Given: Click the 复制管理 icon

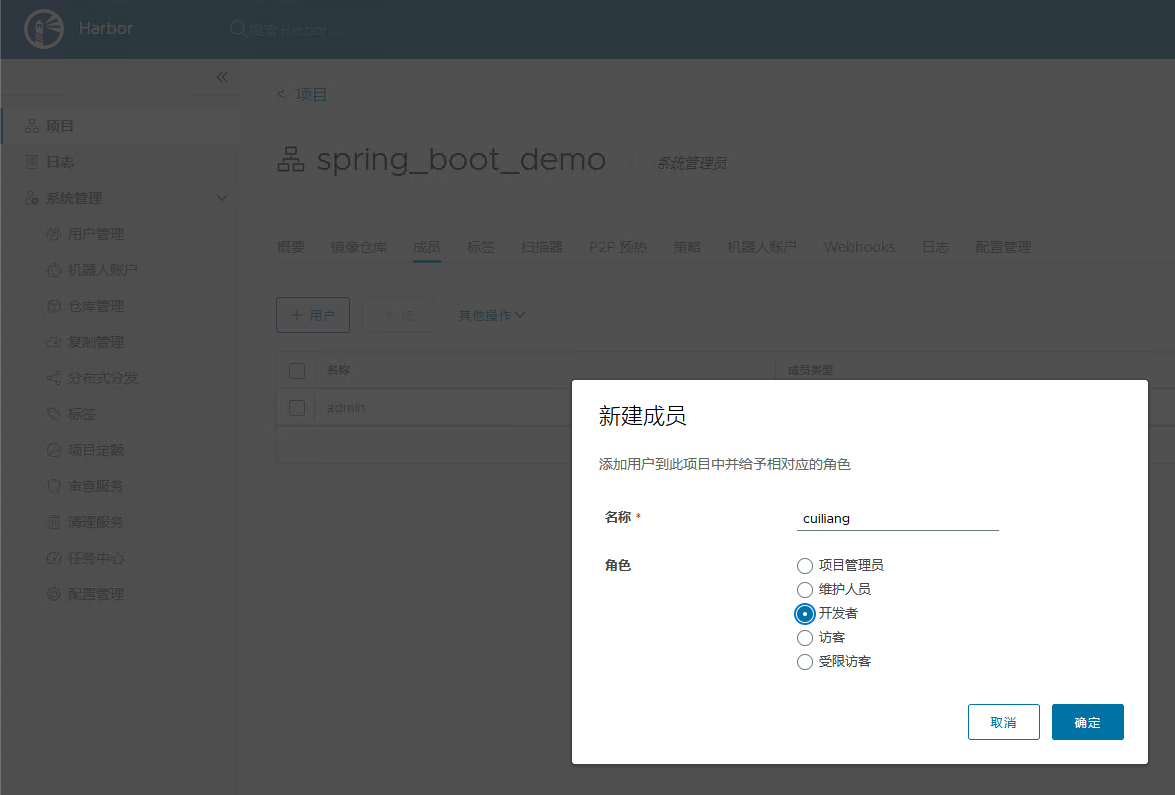Looking at the screenshot, I should 54,342.
